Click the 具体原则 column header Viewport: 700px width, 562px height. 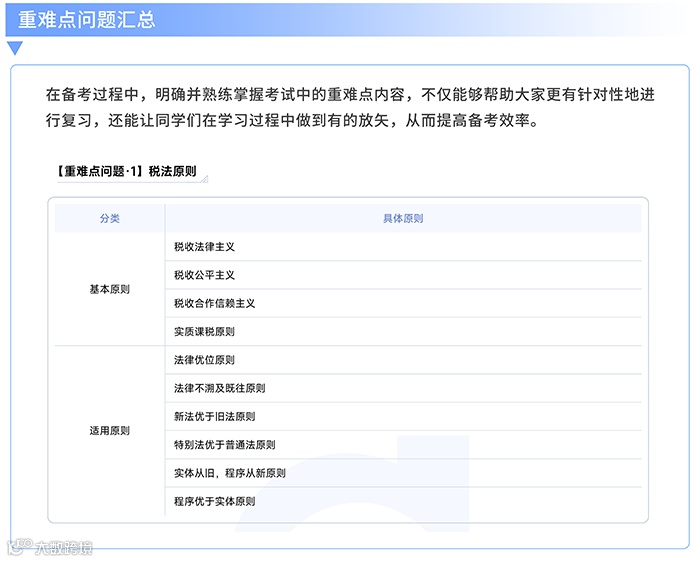coord(403,218)
